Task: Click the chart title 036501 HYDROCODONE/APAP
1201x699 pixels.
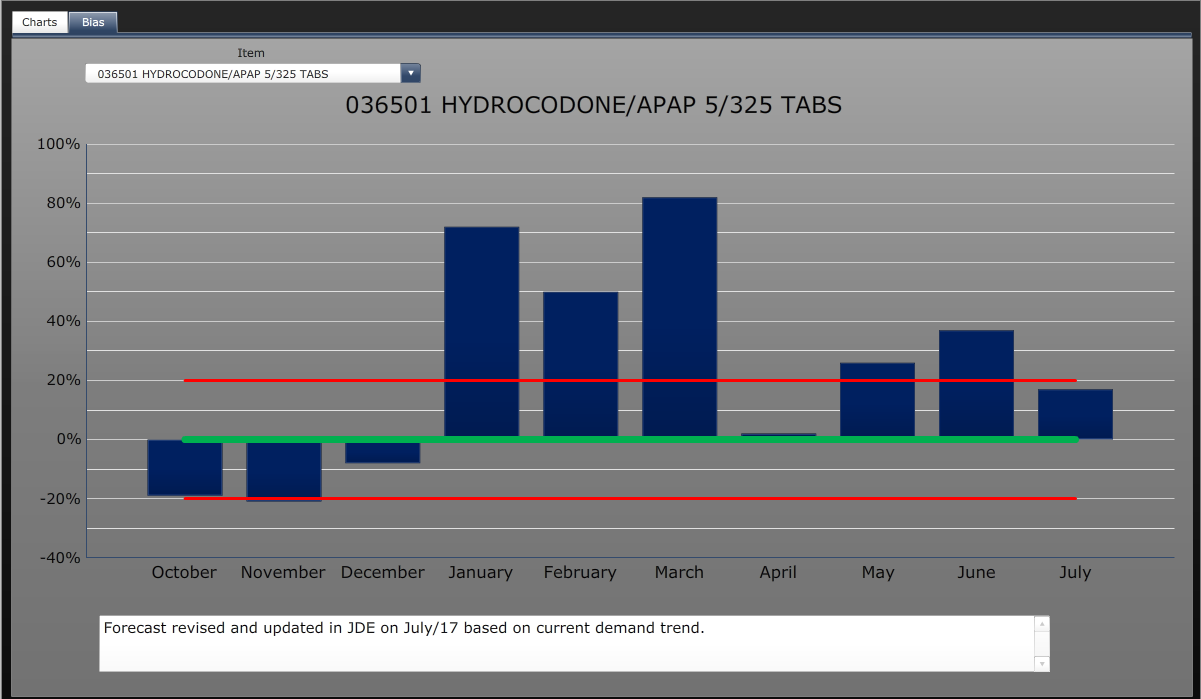Action: (594, 104)
